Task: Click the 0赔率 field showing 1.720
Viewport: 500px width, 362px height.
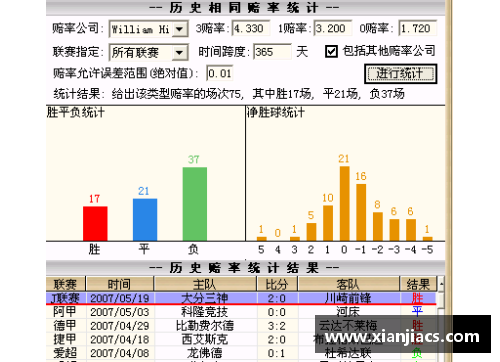Action: coord(418,28)
